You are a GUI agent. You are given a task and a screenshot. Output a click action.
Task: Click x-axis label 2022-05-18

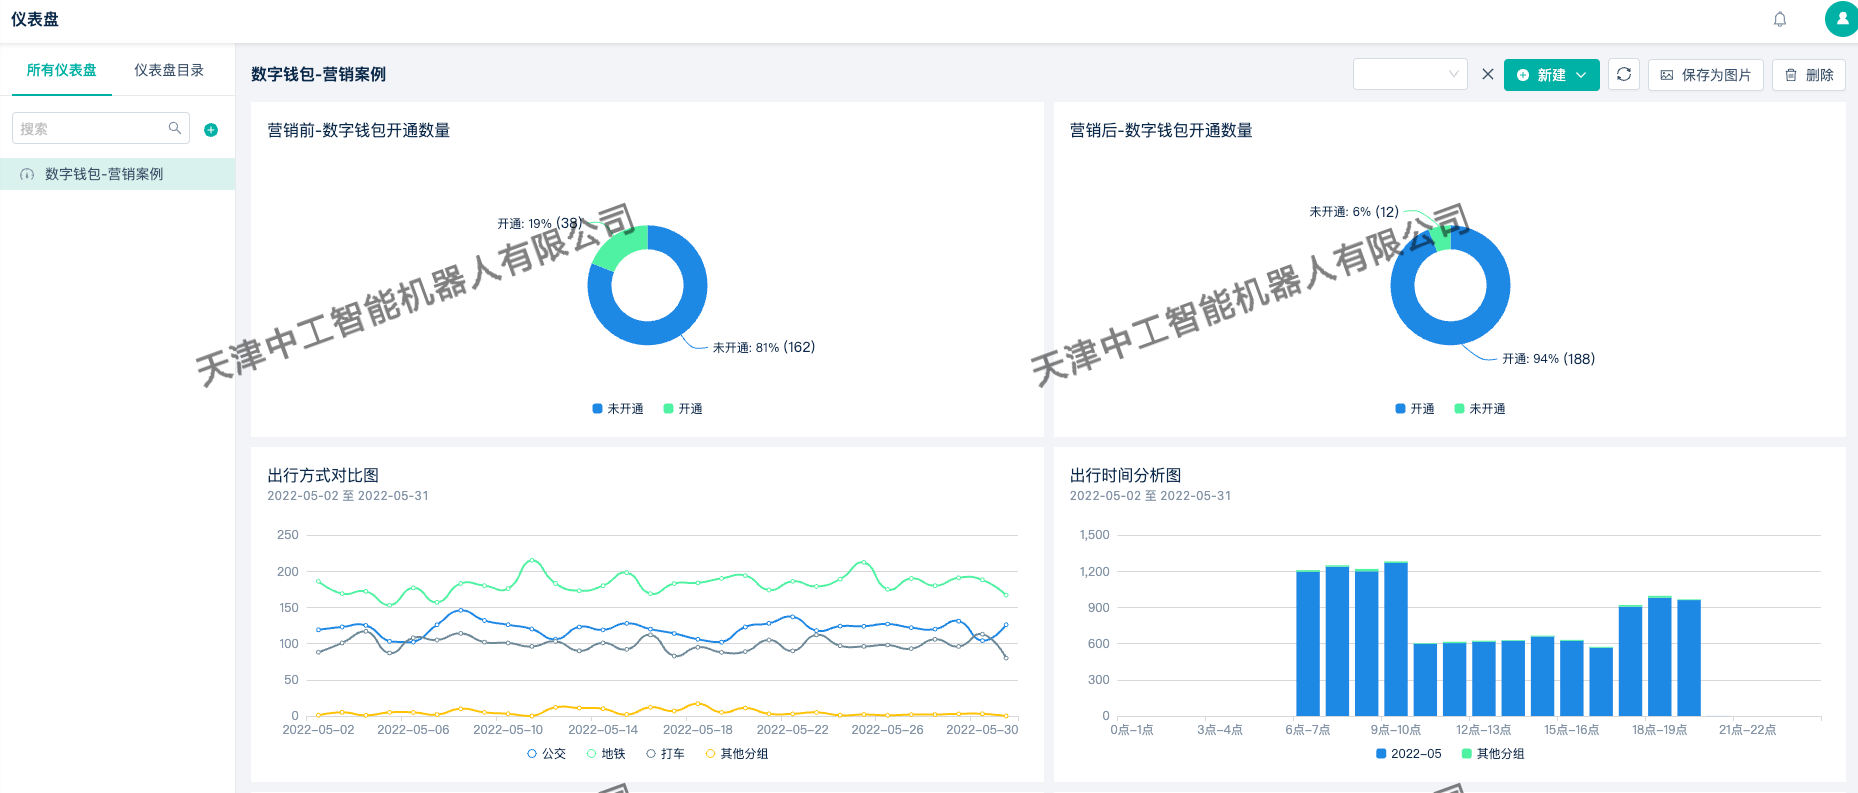(x=698, y=730)
